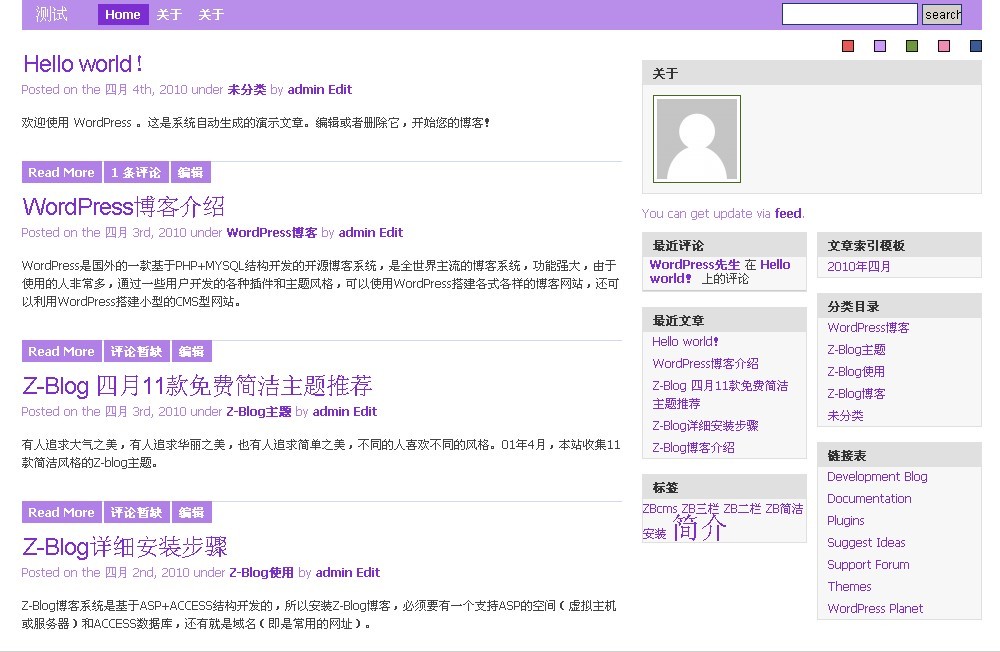Screen dimensions: 1000x652
Task: Click Edit link in Hello world! meta line
Action: coord(340,90)
